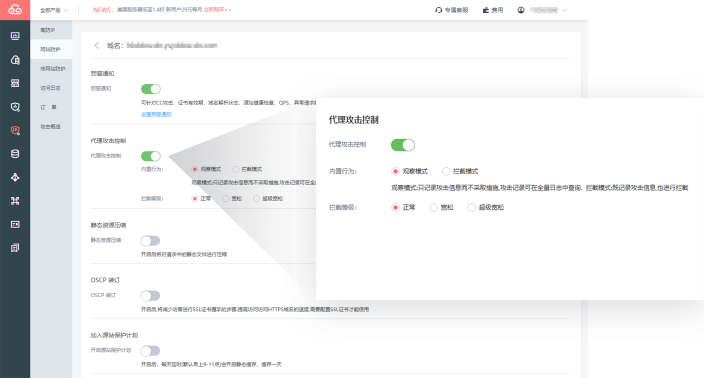
Task: Click the fee icon beside 费用
Action: [485, 10]
